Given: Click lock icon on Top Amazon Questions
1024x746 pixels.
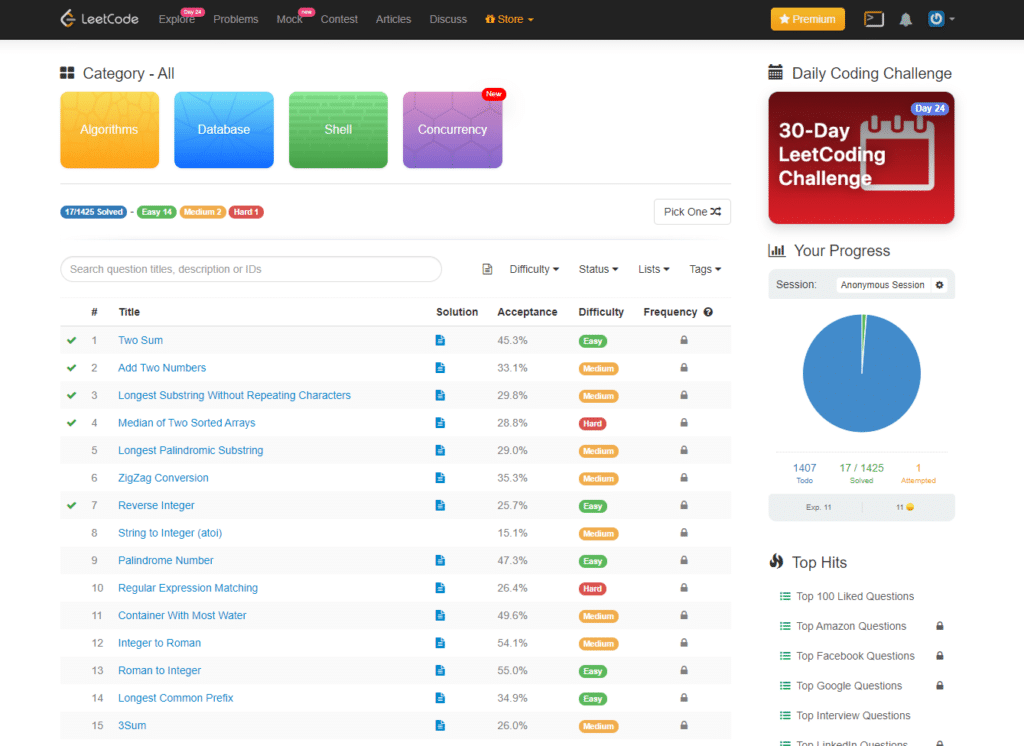Looking at the screenshot, I should tap(940, 626).
